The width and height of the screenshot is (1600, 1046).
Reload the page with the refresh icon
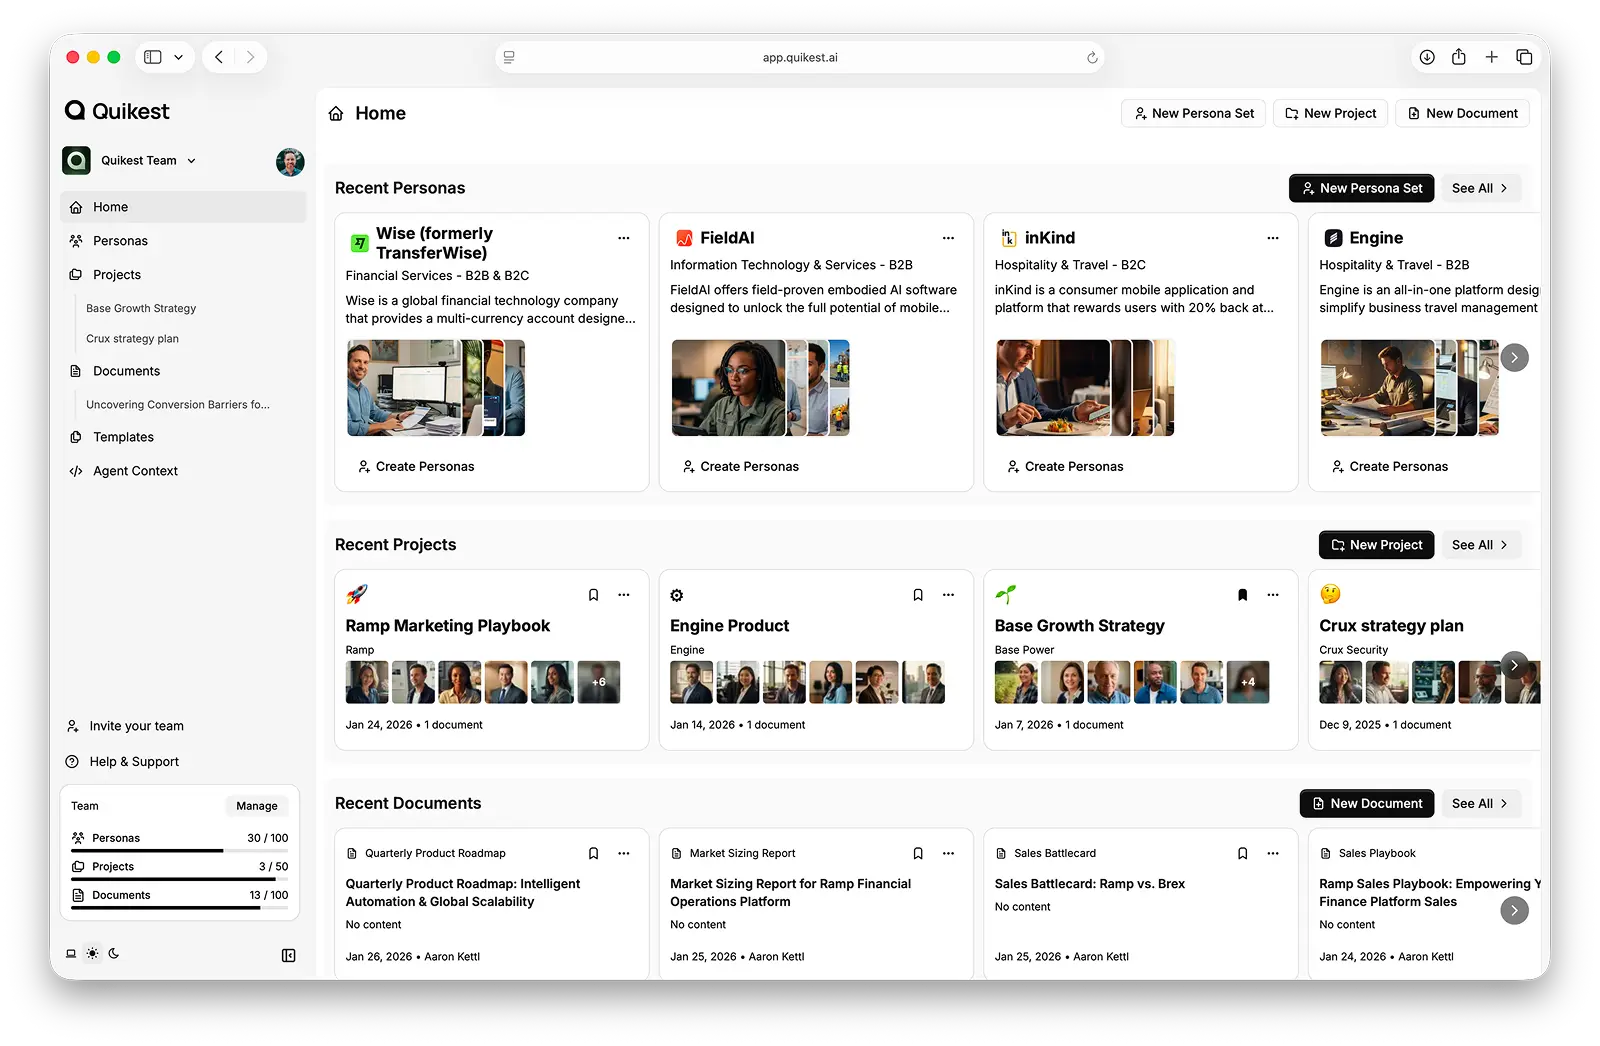[x=1092, y=58]
